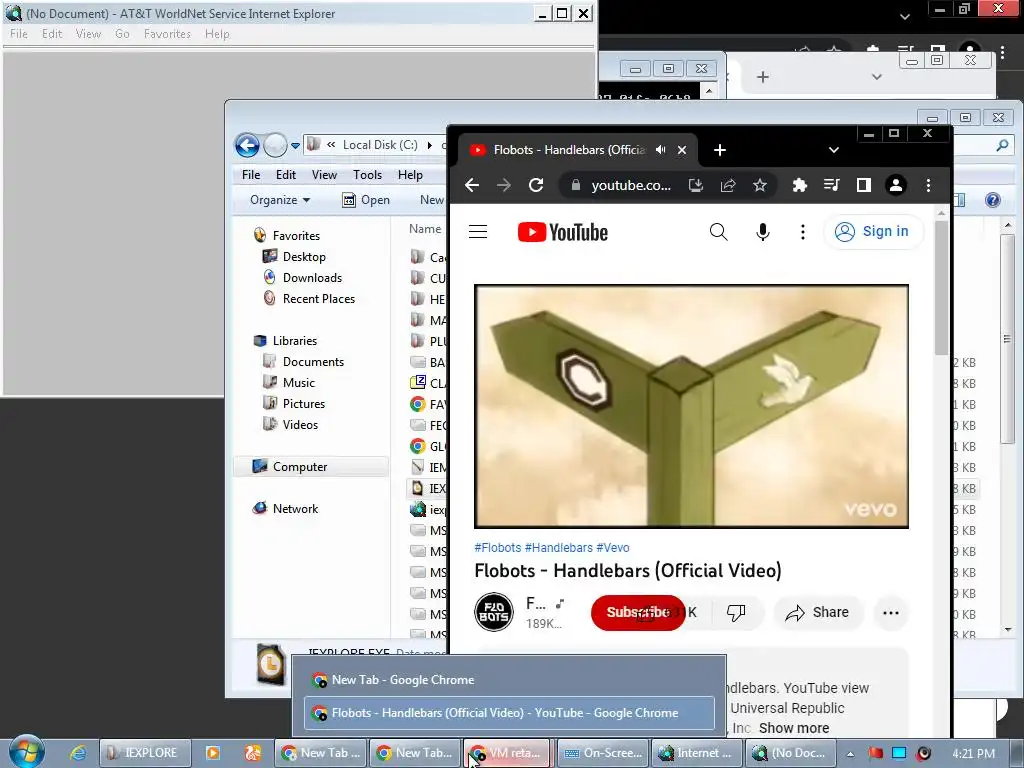Open the Organize dropdown in Explorer

coord(280,200)
